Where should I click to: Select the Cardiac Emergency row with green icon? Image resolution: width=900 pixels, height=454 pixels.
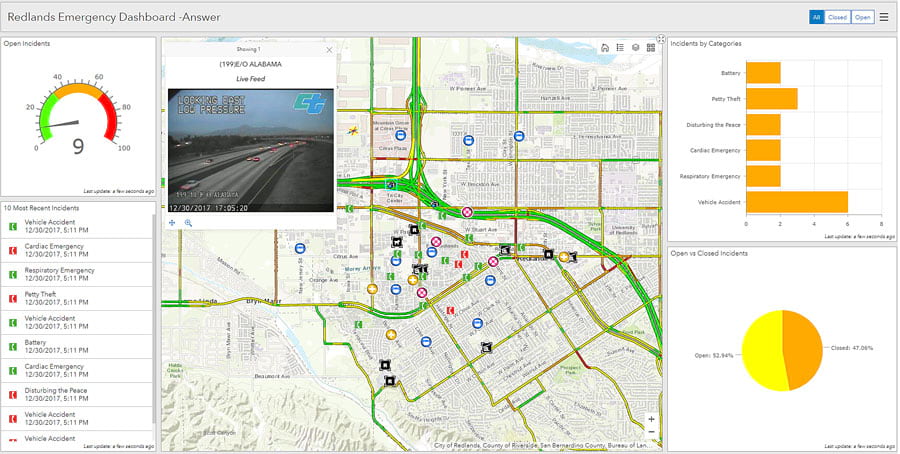click(77, 371)
